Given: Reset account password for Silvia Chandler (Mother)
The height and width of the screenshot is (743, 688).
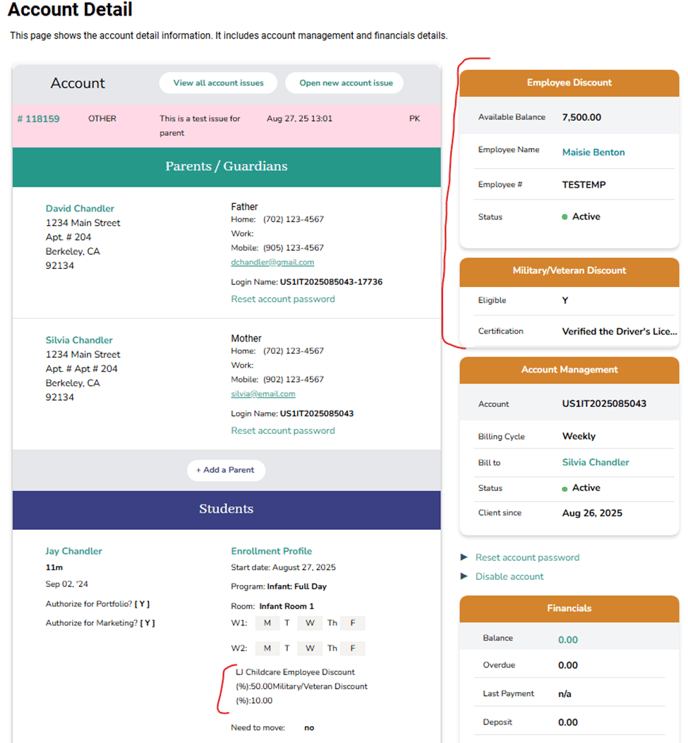Looking at the screenshot, I should [282, 431].
